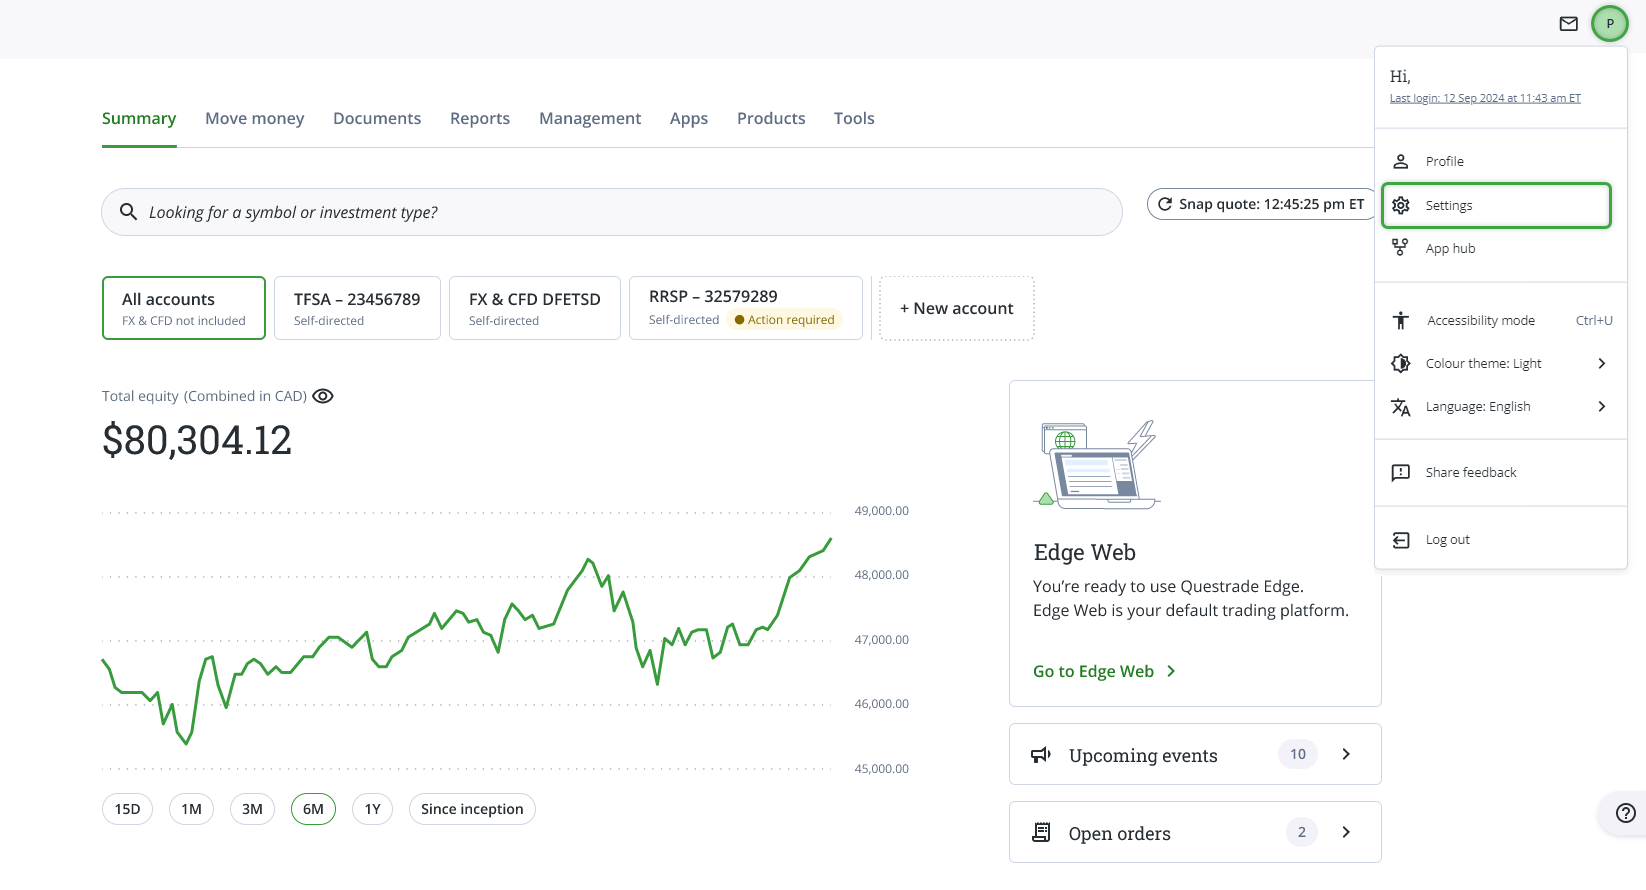This screenshot has width=1646, height=890.
Task: Click the help question mark icon
Action: click(x=1625, y=813)
